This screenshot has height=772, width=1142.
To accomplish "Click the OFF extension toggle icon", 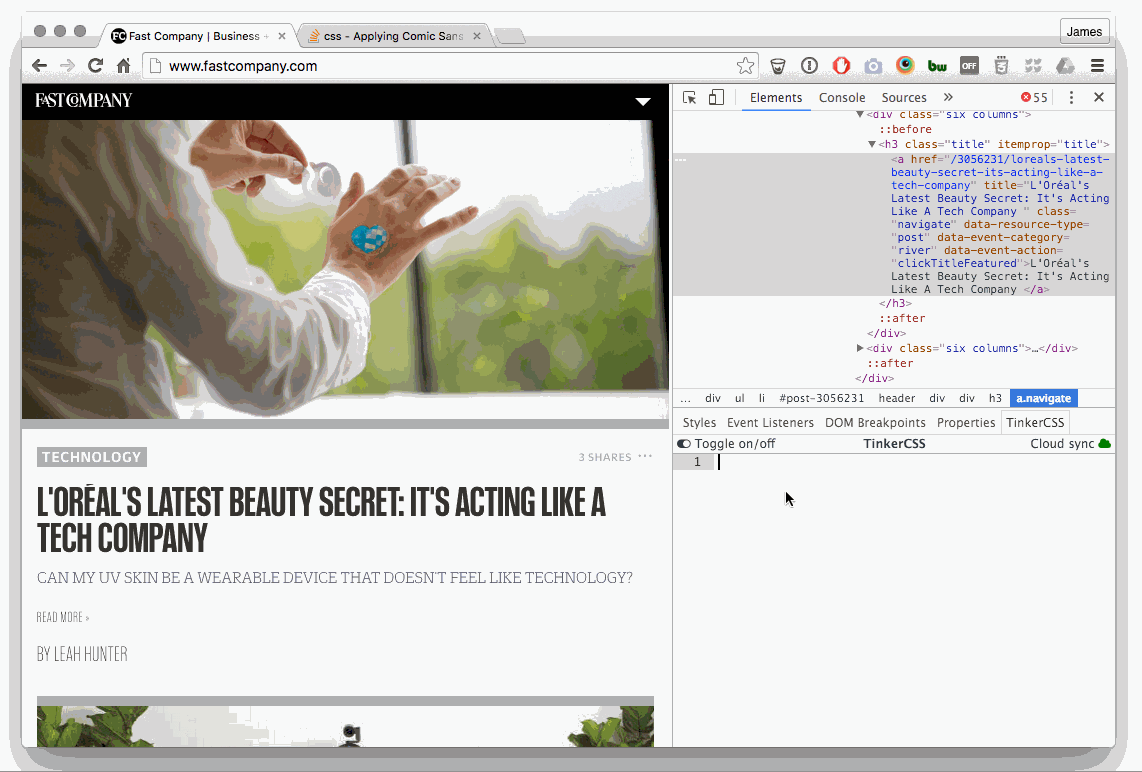I will 969,66.
